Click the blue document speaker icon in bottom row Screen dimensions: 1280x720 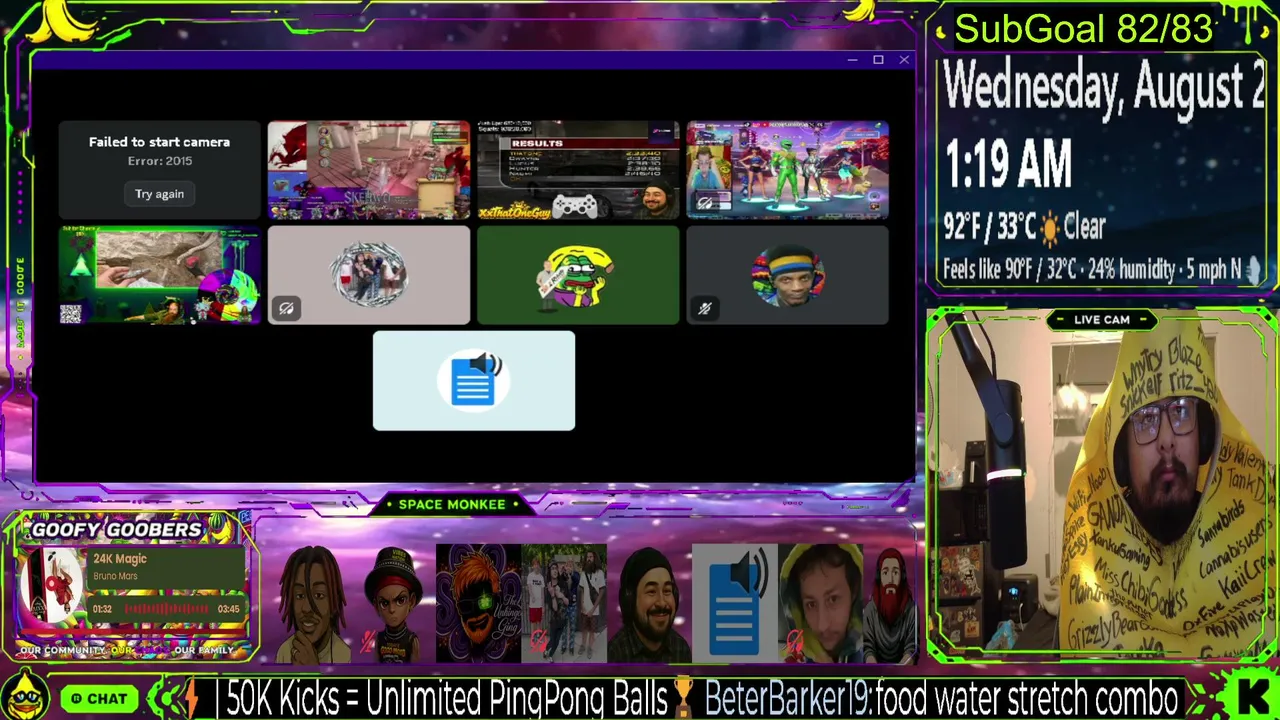[735, 604]
